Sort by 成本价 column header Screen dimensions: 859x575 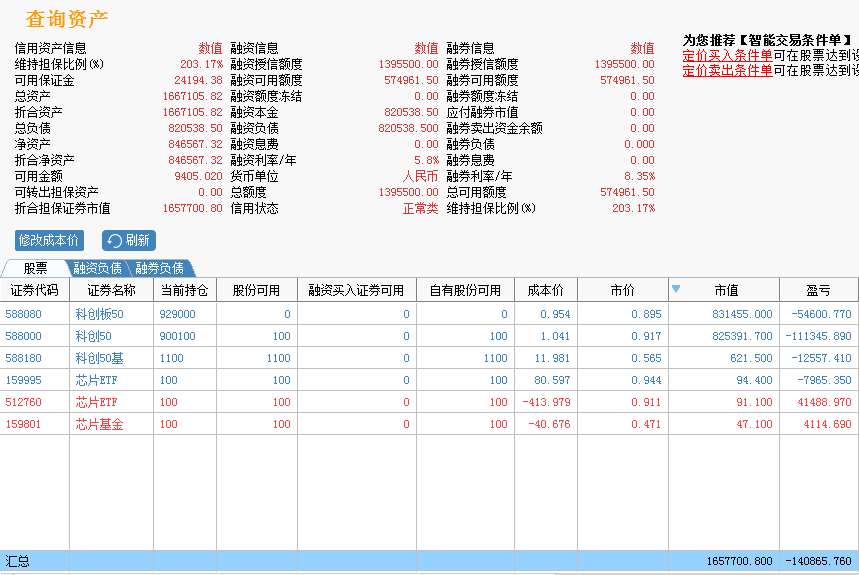pos(546,290)
